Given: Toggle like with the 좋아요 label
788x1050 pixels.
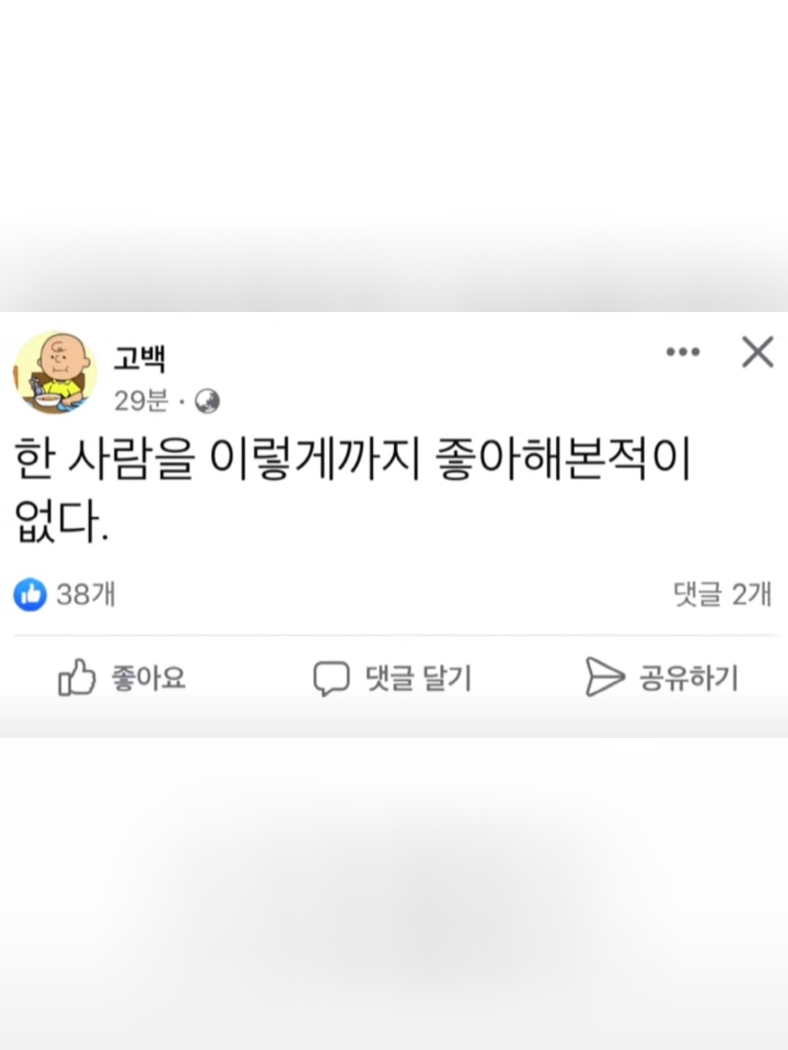Looking at the screenshot, I should (x=148, y=678).
